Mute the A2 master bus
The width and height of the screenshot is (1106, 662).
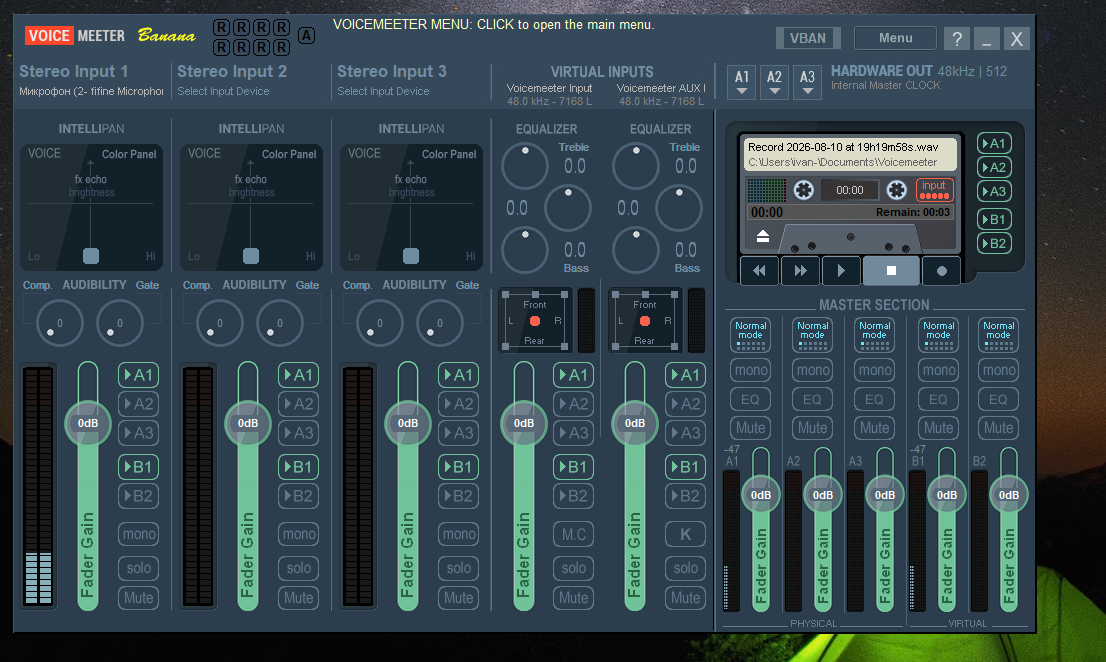click(x=813, y=427)
